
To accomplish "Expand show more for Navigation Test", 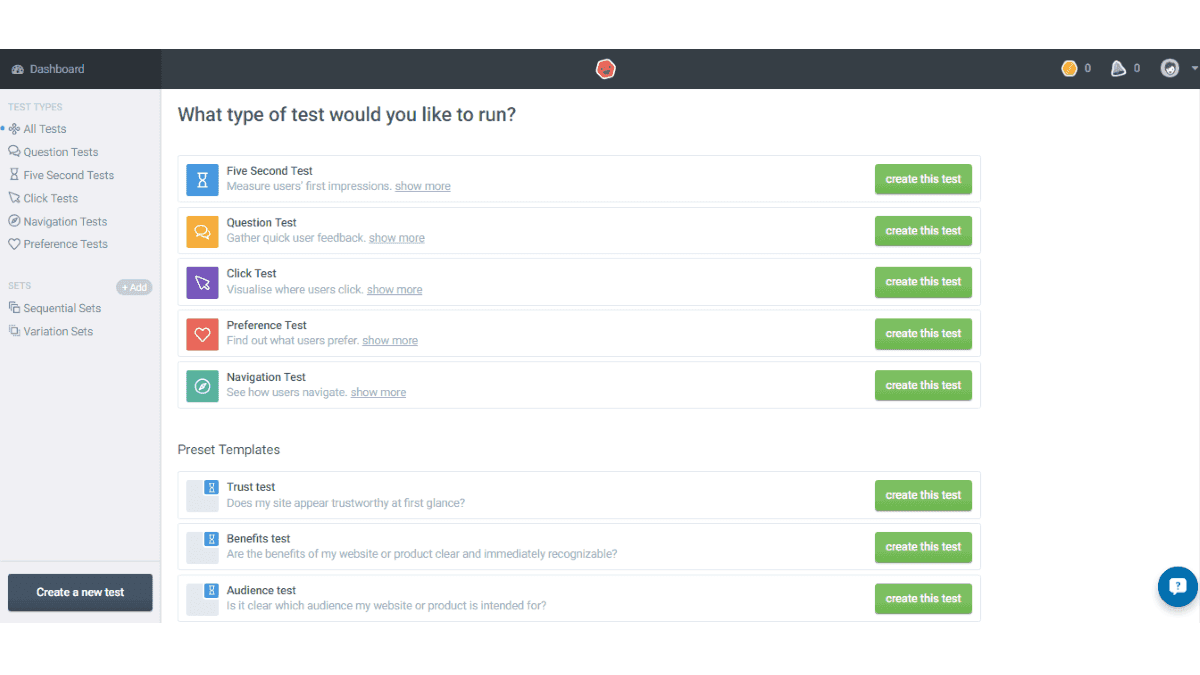I will pyautogui.click(x=378, y=393).
